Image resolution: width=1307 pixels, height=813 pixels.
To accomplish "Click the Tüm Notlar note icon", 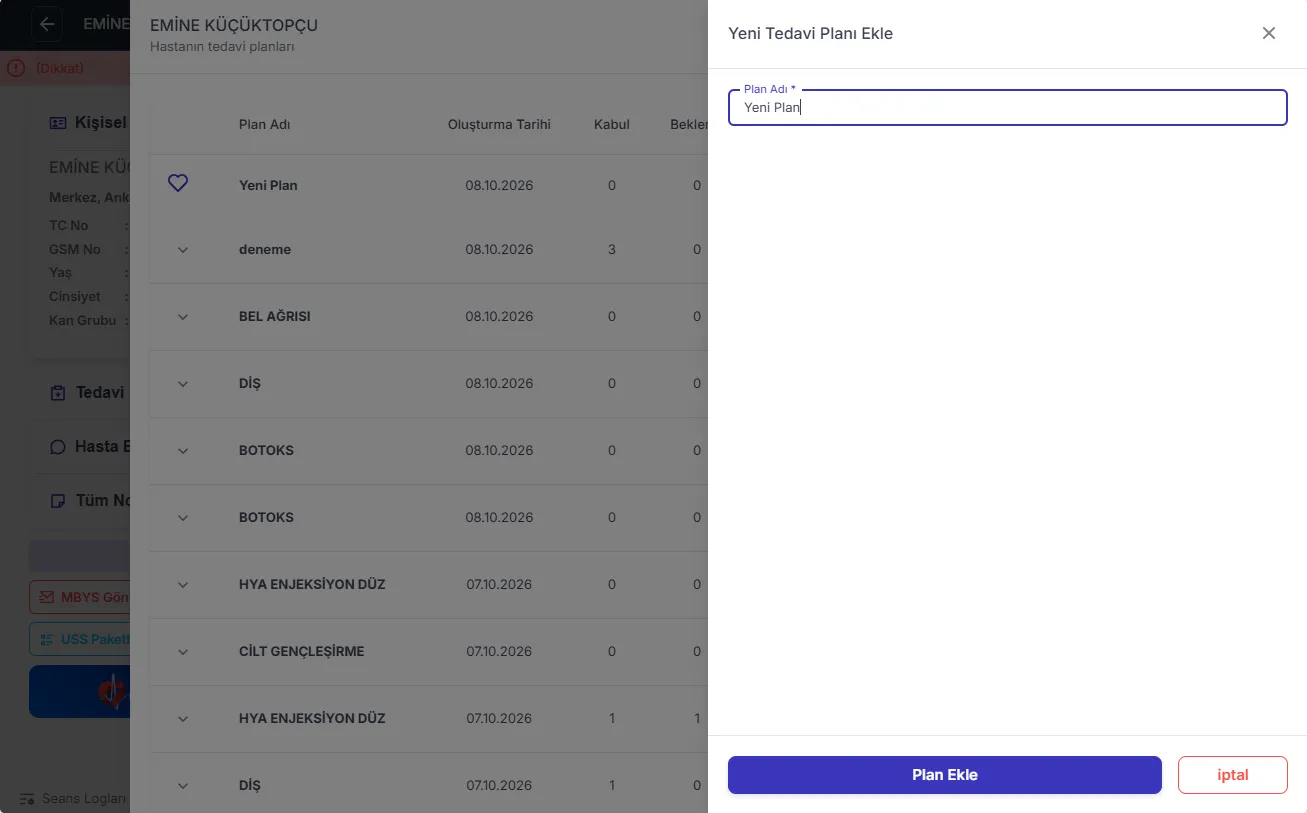I will tap(58, 500).
